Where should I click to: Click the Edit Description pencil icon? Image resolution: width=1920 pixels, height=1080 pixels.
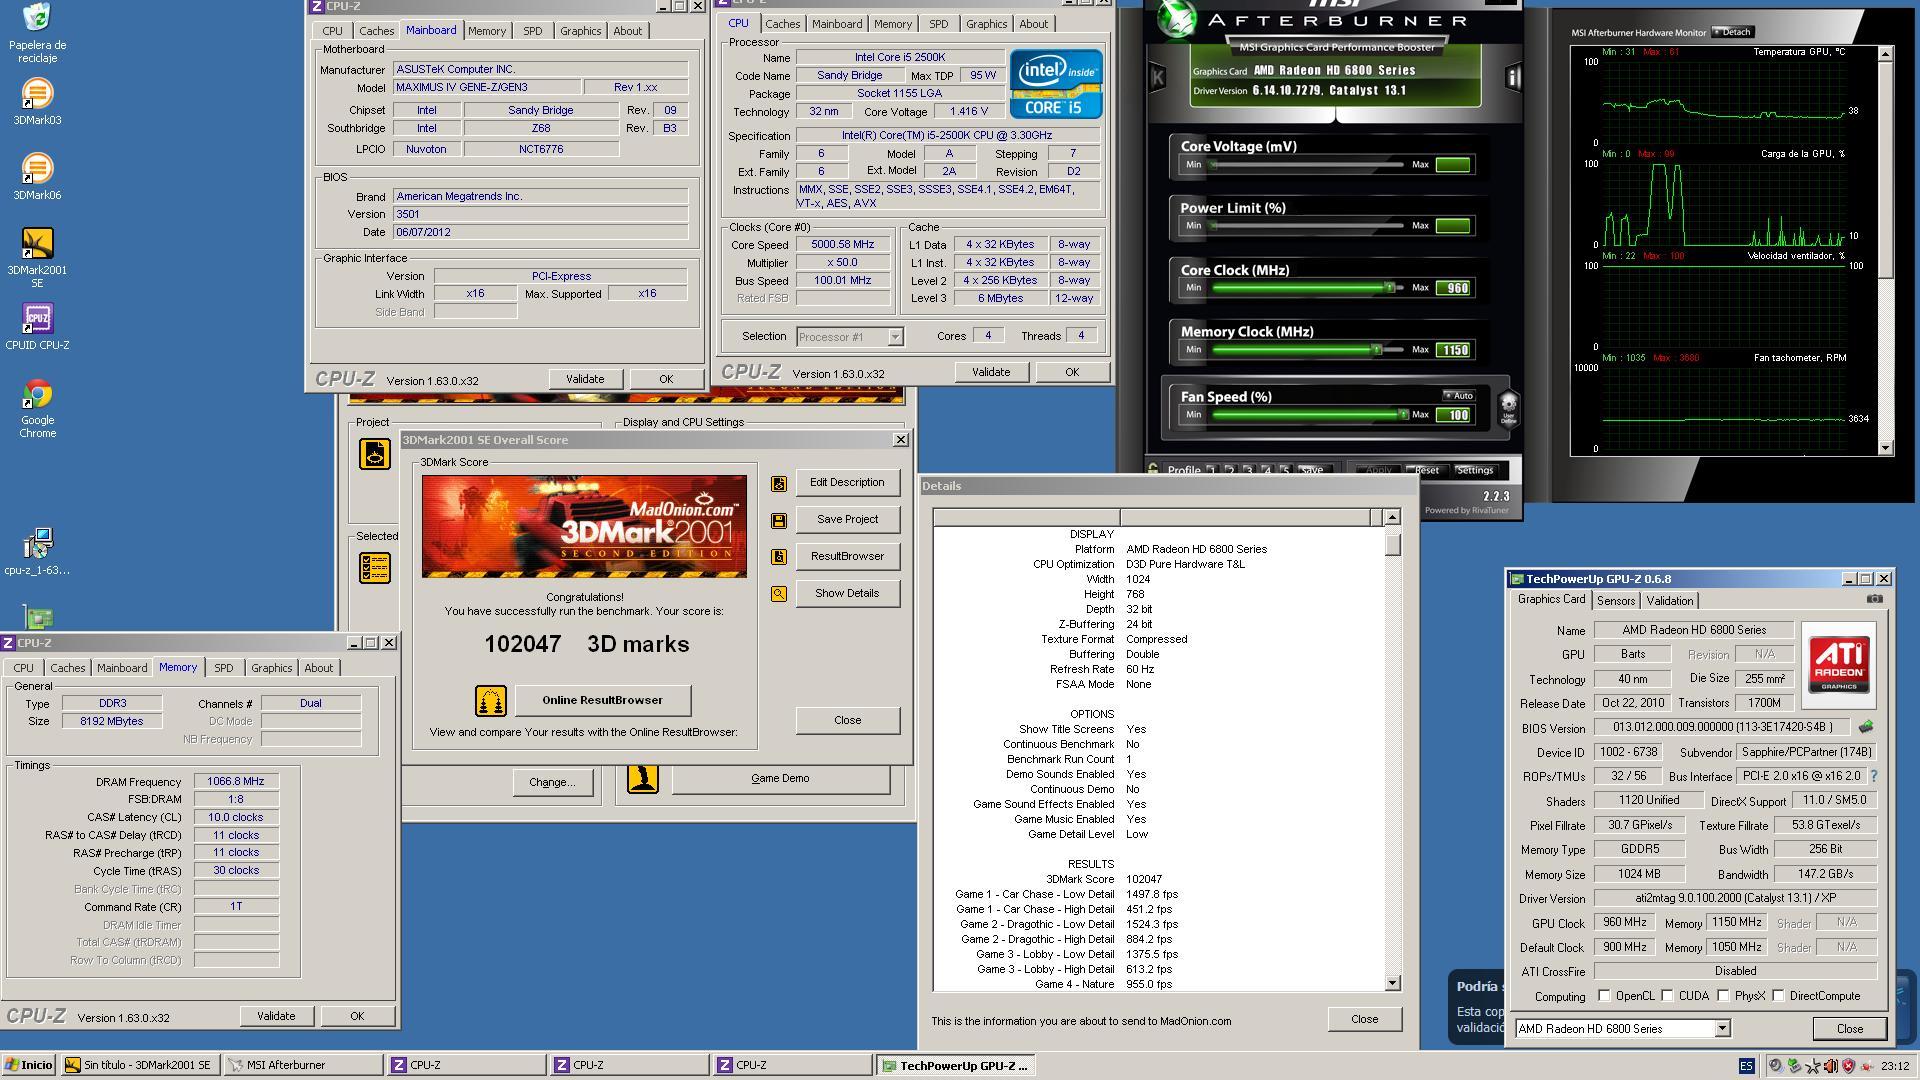click(x=778, y=484)
